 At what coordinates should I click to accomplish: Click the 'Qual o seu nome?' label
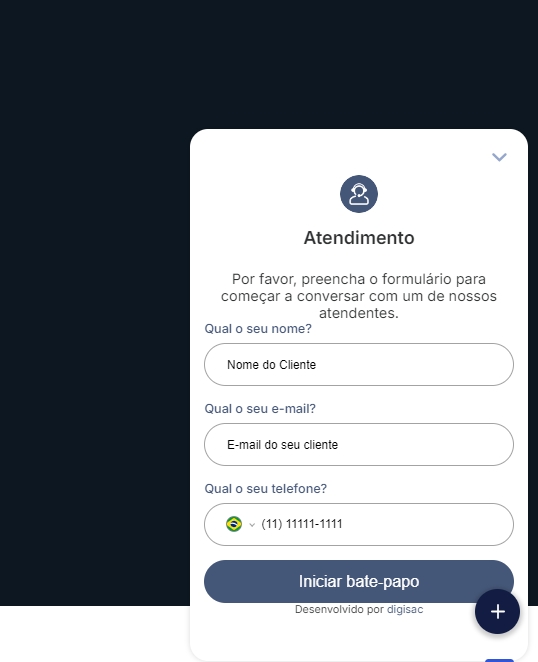(258, 328)
